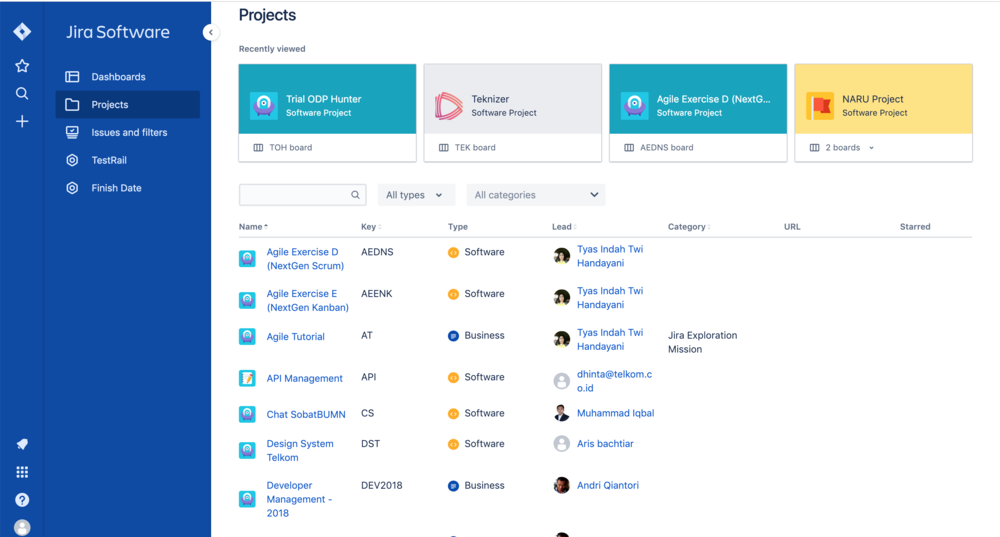Click Agile Exercise E project avatar icon

click(x=247, y=300)
